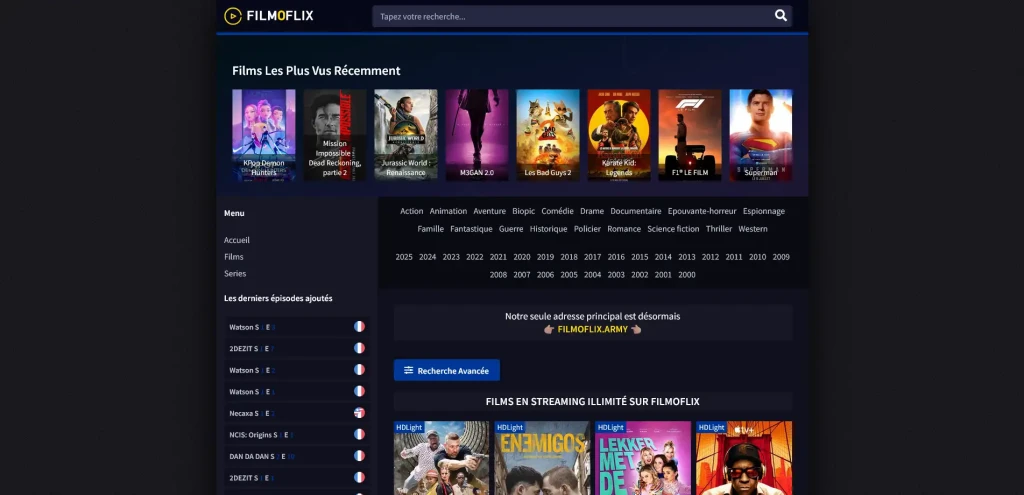
Task: Select the Famille genre
Action: point(430,229)
